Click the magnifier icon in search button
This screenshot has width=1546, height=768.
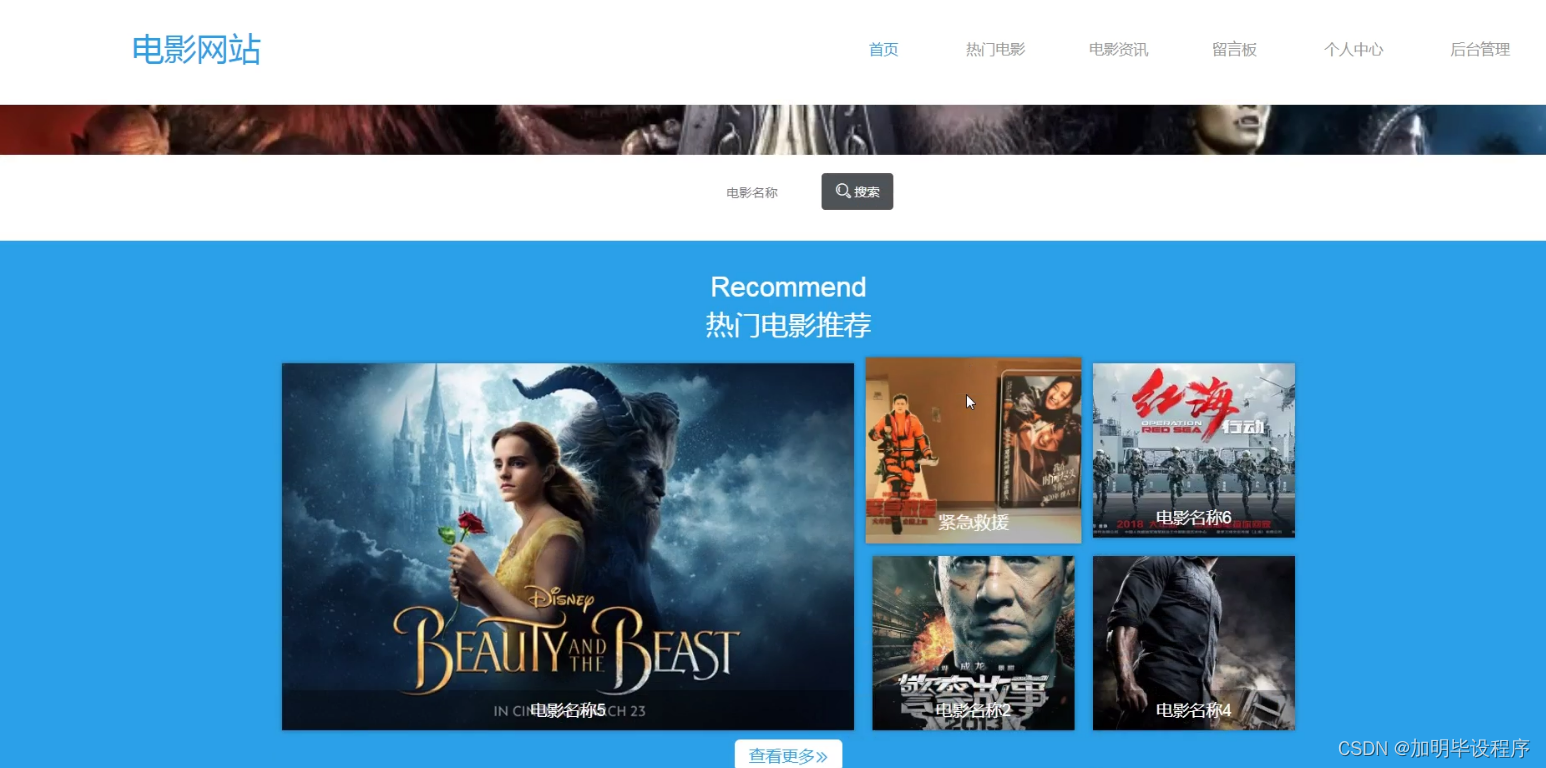843,191
